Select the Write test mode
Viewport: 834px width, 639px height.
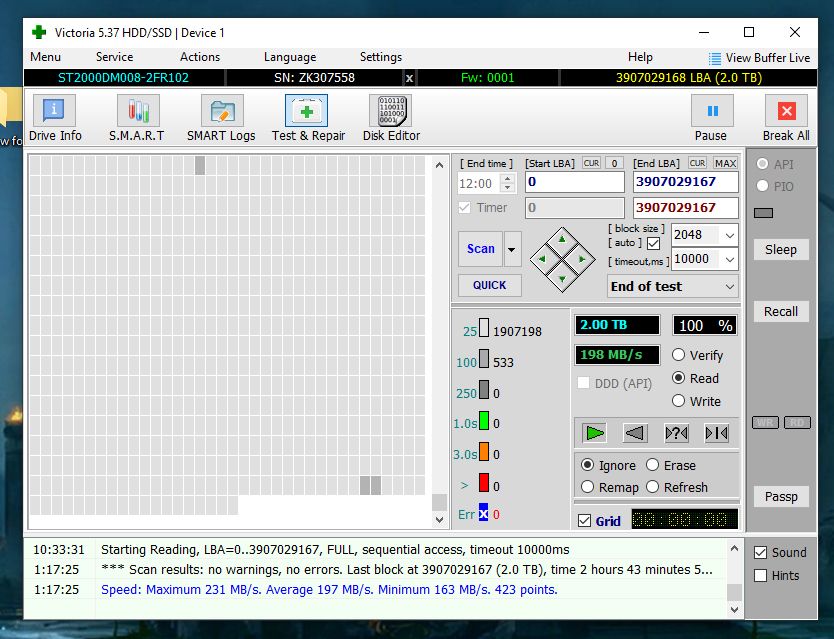click(x=678, y=401)
